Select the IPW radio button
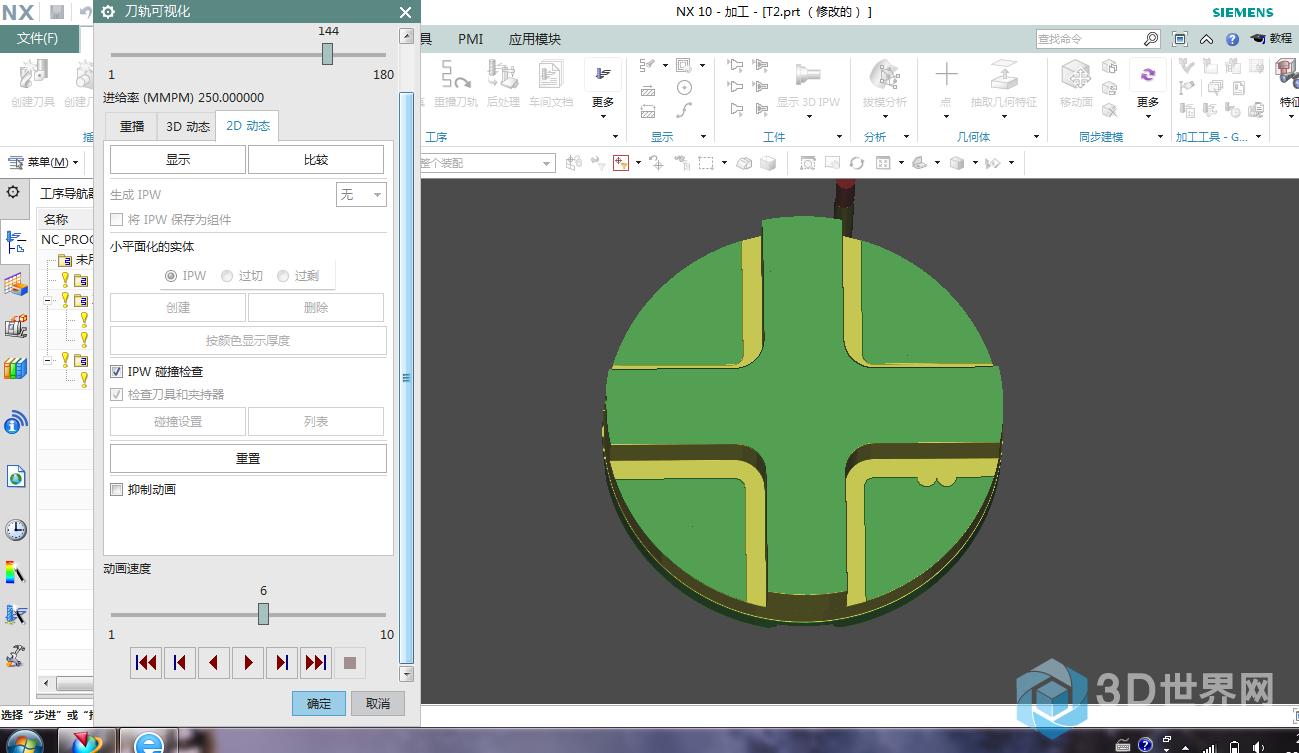 pos(171,276)
